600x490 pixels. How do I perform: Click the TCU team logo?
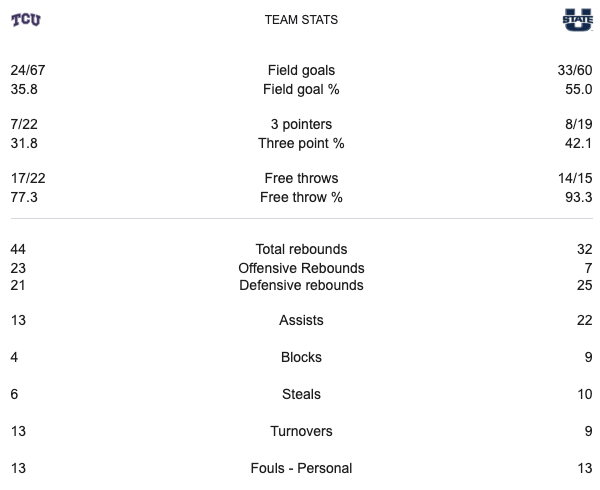point(26,19)
